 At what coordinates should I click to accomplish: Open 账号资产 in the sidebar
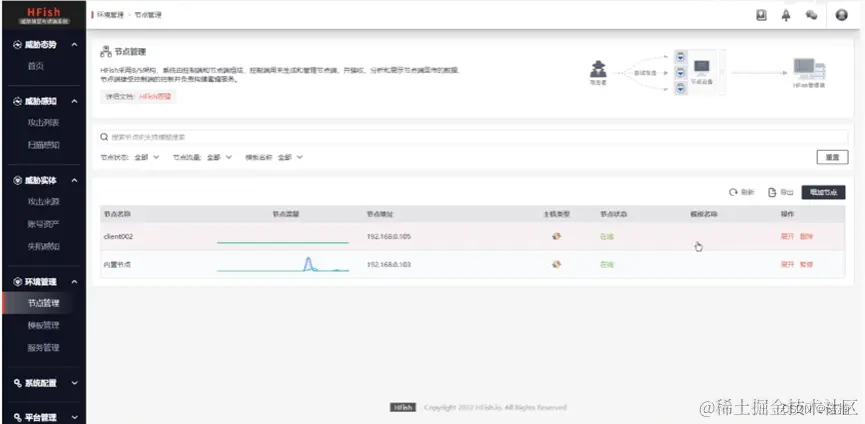(x=43, y=224)
